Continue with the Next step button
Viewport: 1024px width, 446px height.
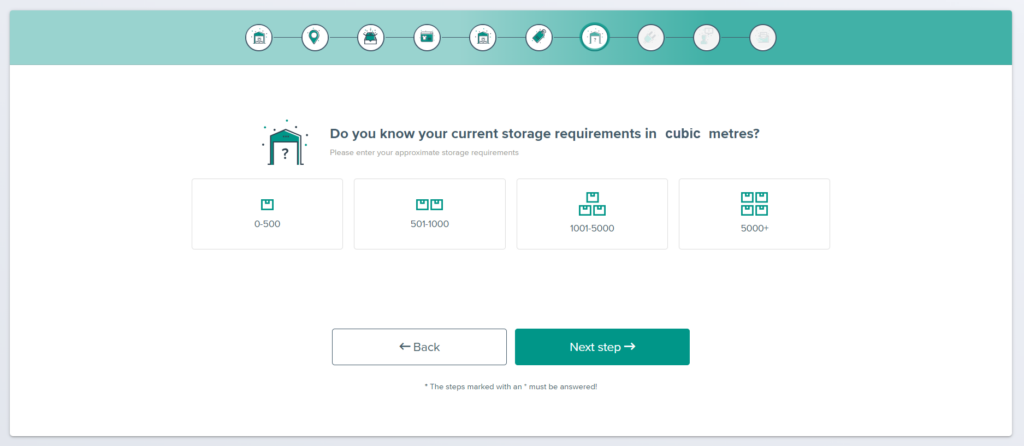(602, 347)
